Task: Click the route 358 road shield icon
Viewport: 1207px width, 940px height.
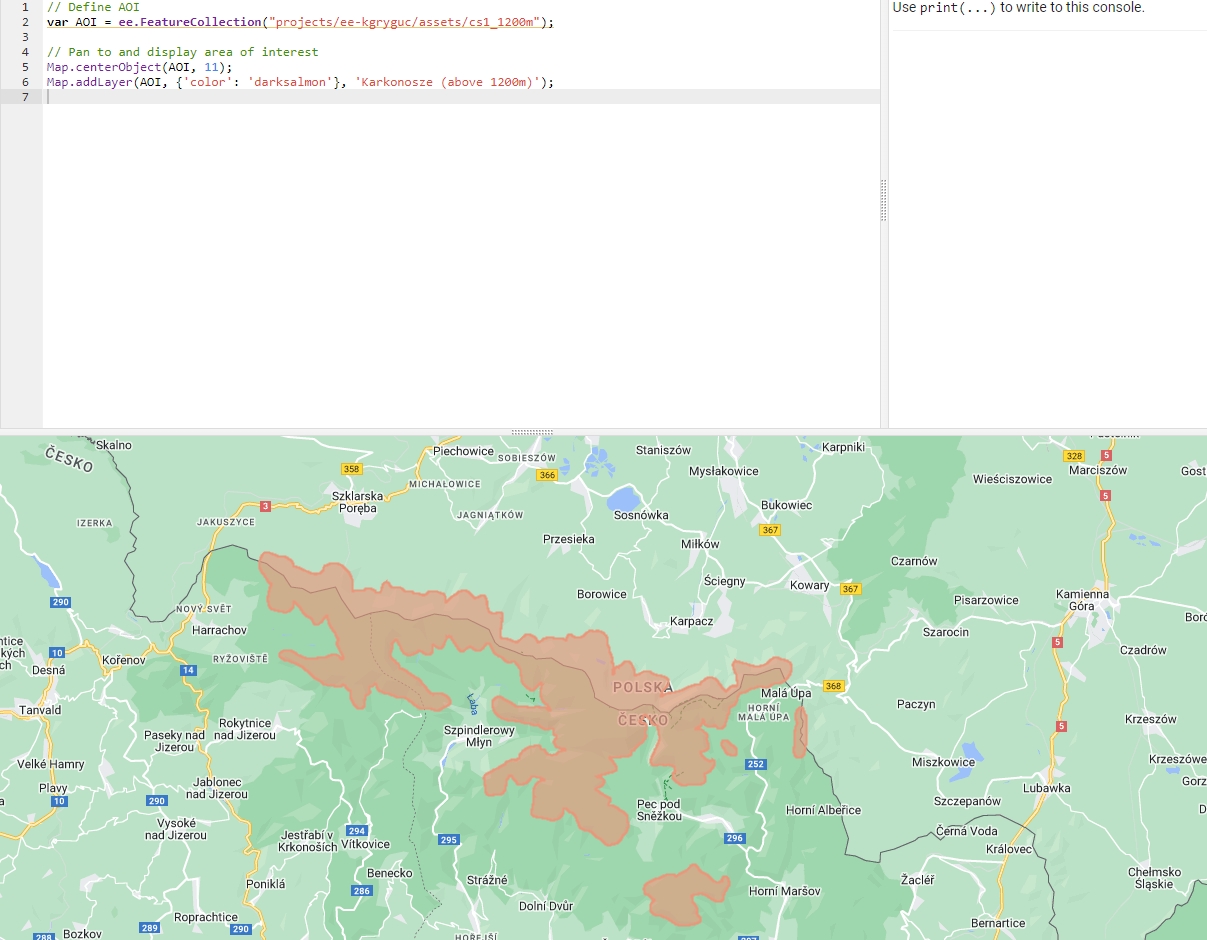Action: (x=351, y=468)
